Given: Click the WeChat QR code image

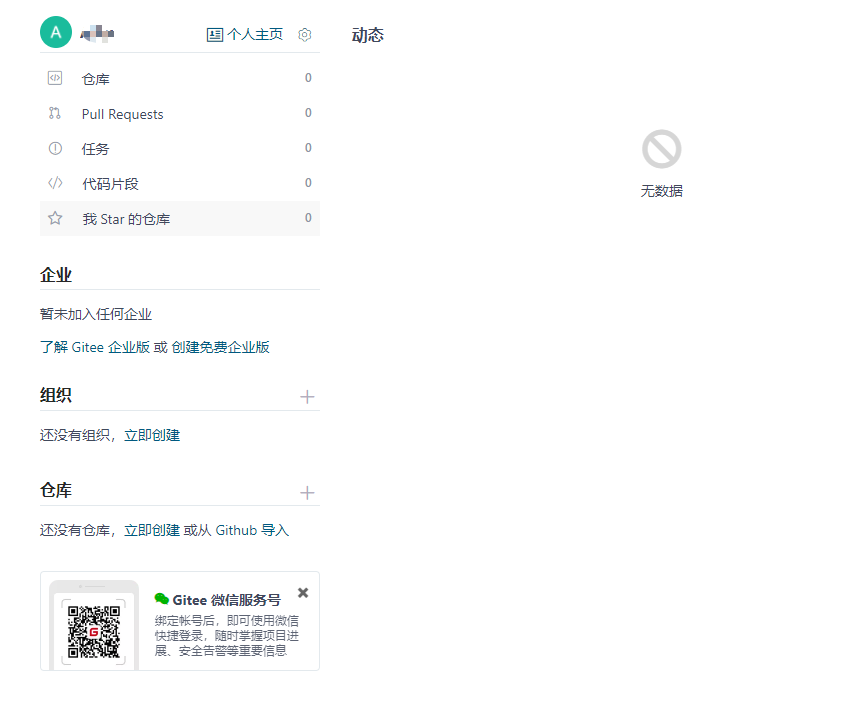Looking at the screenshot, I should point(94,632).
